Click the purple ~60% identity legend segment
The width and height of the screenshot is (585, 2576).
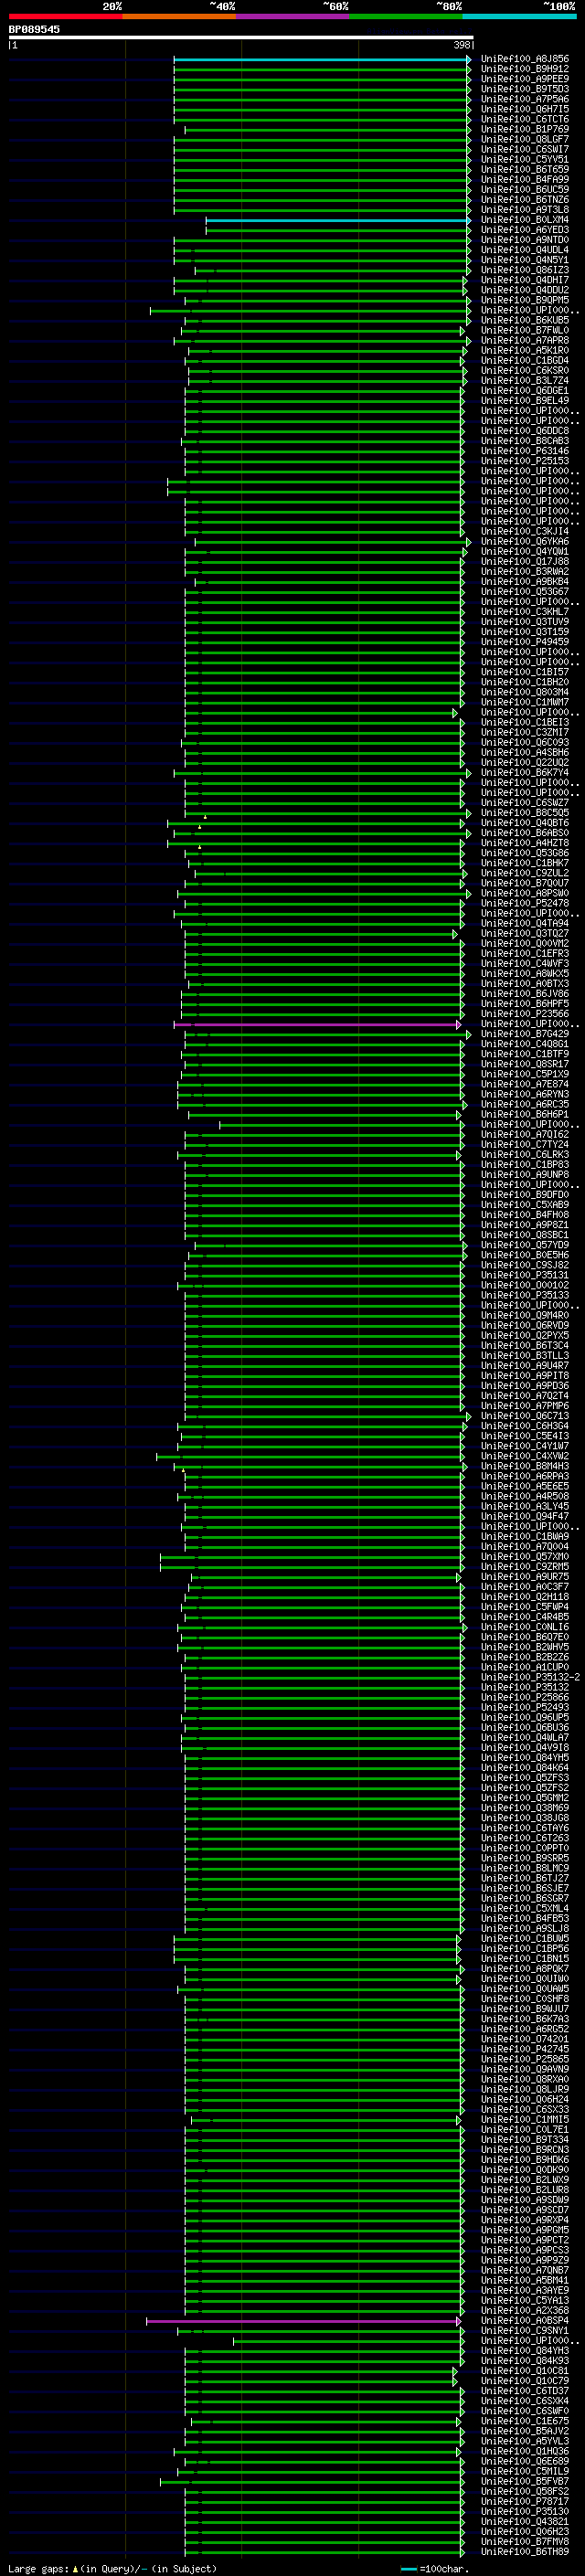tap(293, 16)
